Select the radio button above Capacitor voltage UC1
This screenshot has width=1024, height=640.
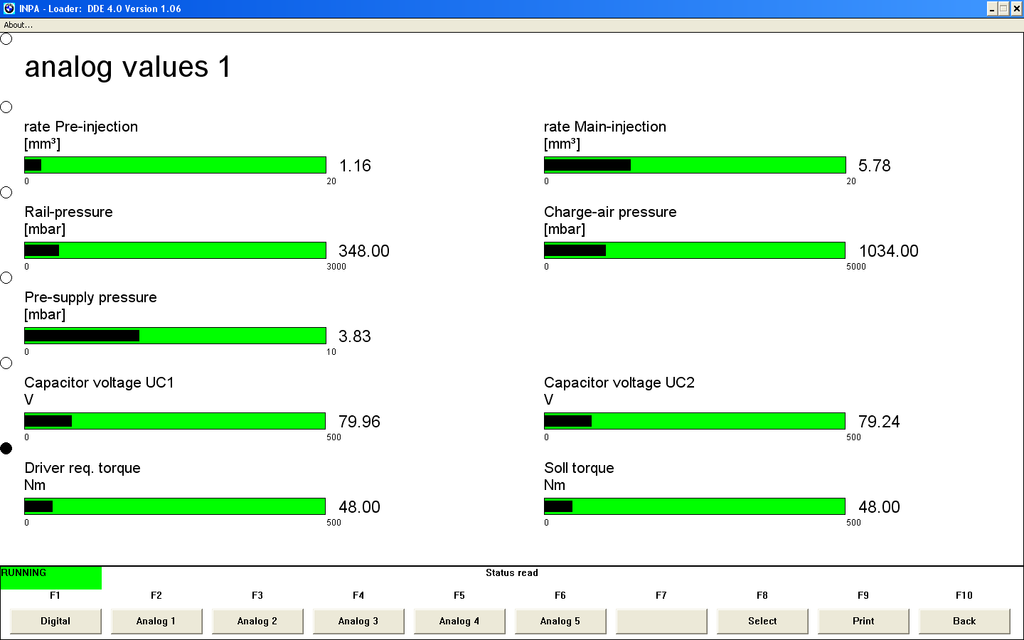pyautogui.click(x=6, y=363)
